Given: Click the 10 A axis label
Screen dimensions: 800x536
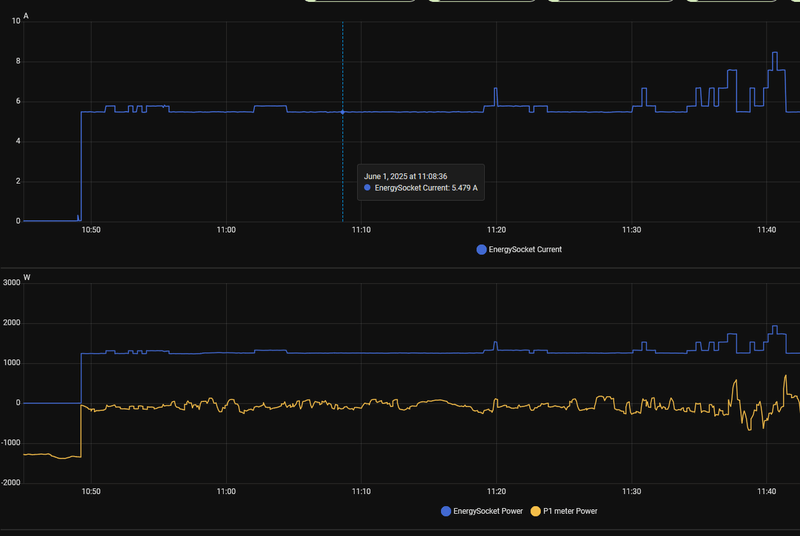Looking at the screenshot, I should pos(16,21).
